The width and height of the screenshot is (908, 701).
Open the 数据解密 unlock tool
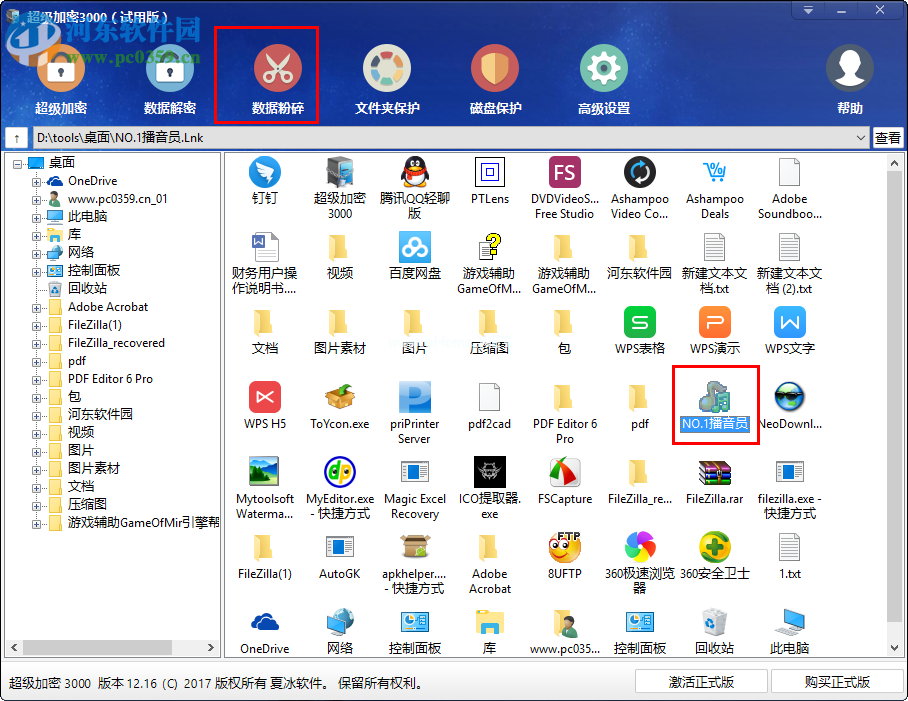coord(169,70)
